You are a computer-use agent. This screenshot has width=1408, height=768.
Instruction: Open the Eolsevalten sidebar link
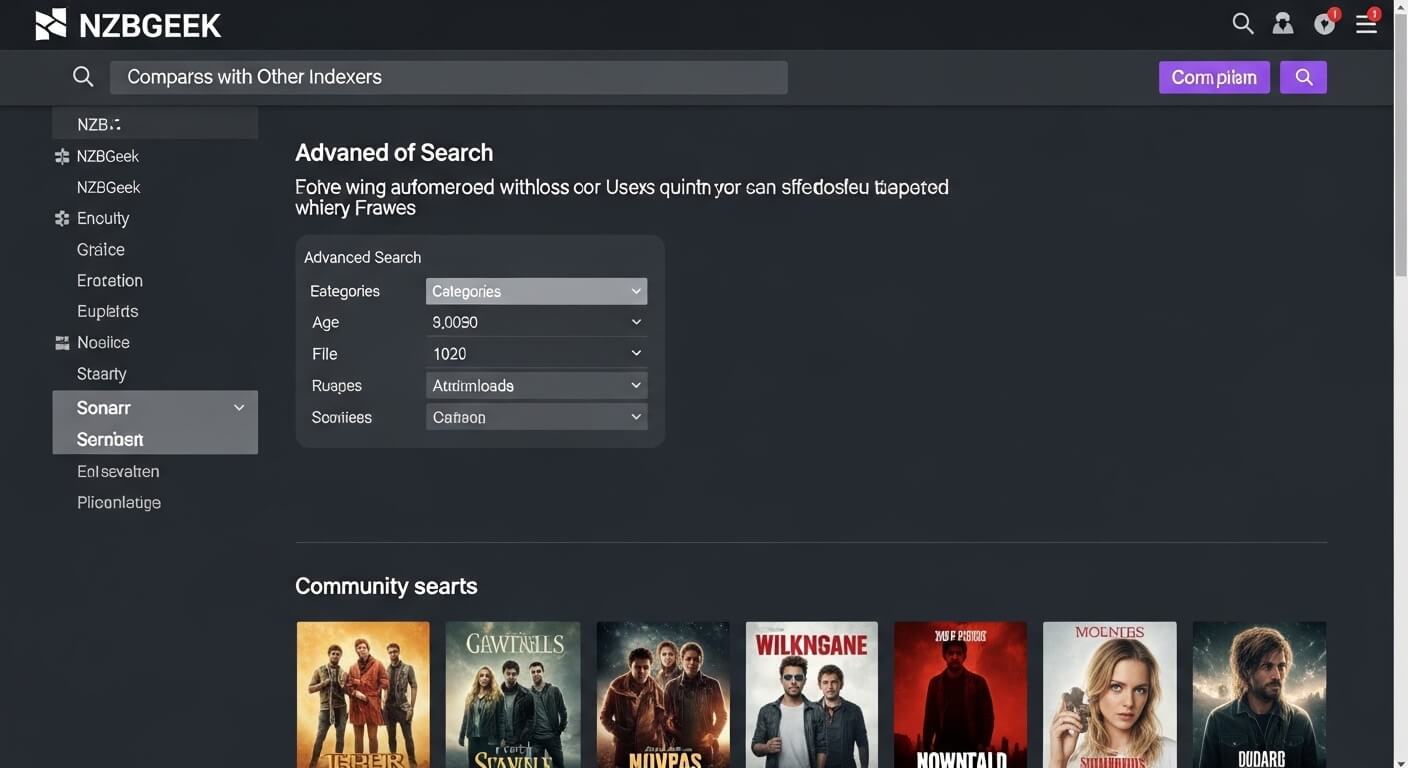click(x=118, y=471)
